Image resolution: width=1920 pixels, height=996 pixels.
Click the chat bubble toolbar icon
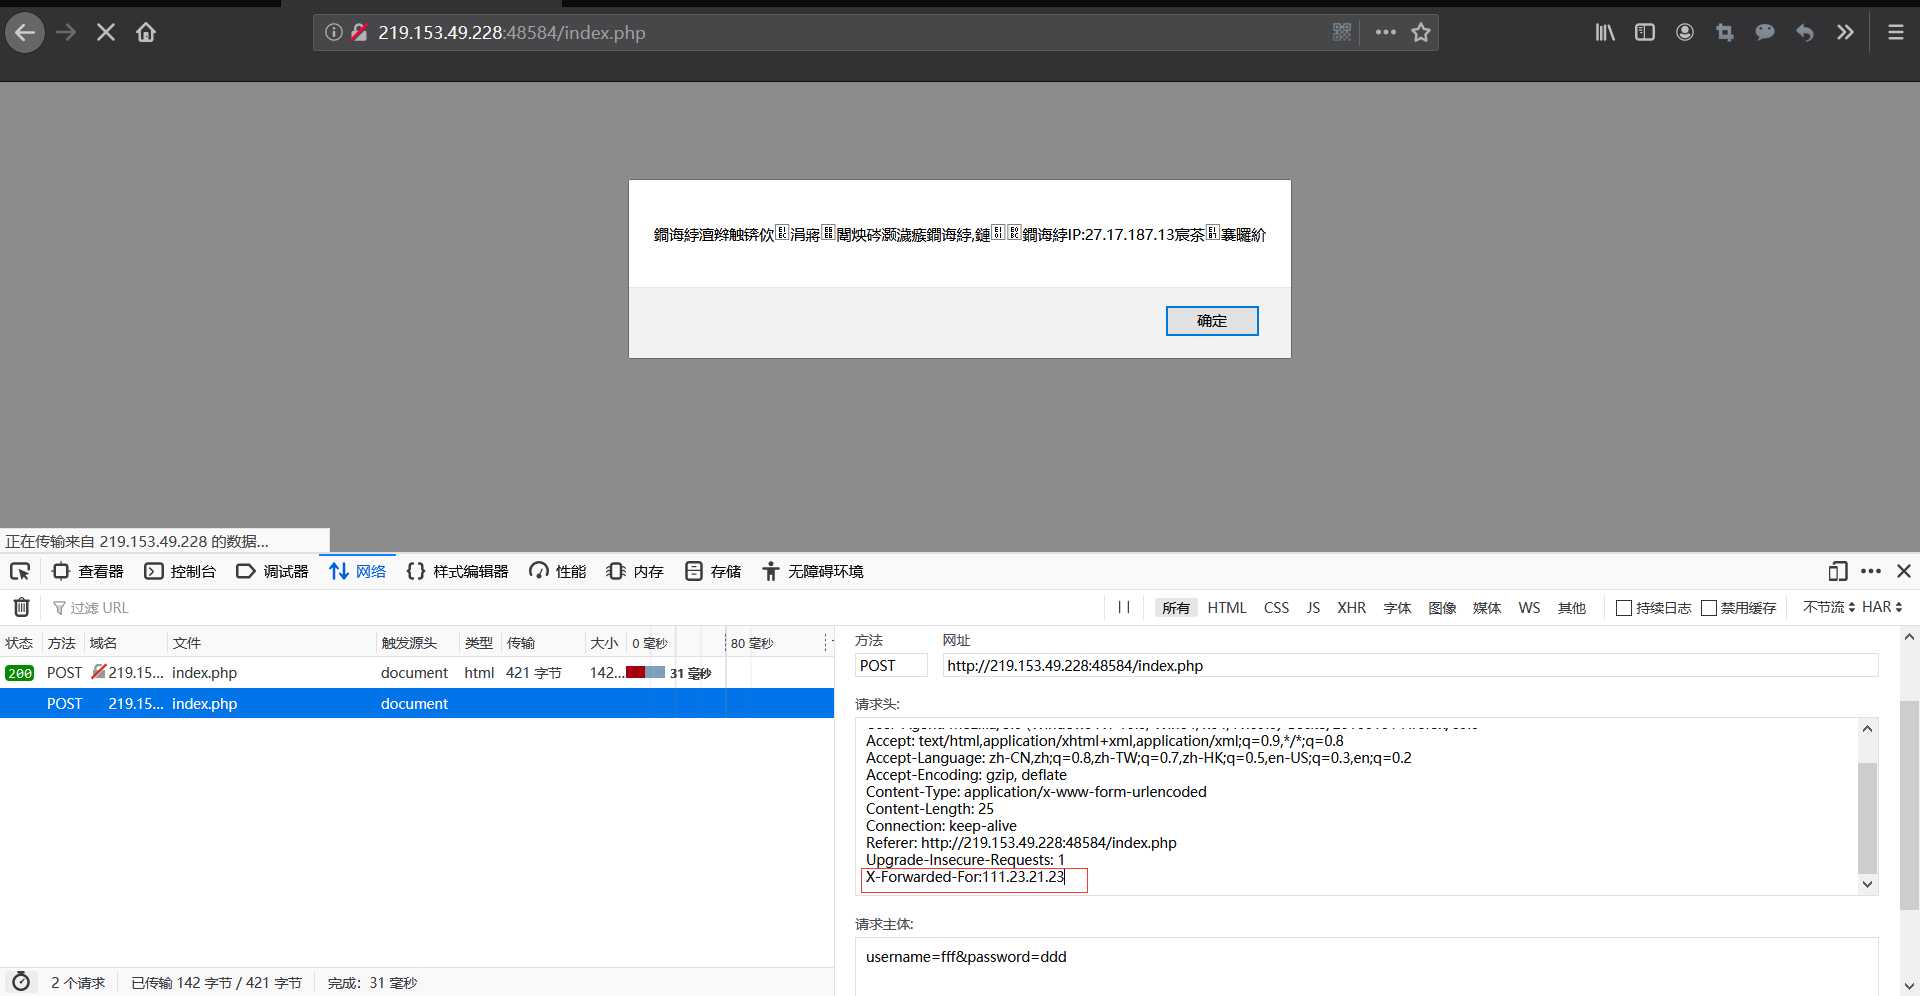tap(1765, 33)
